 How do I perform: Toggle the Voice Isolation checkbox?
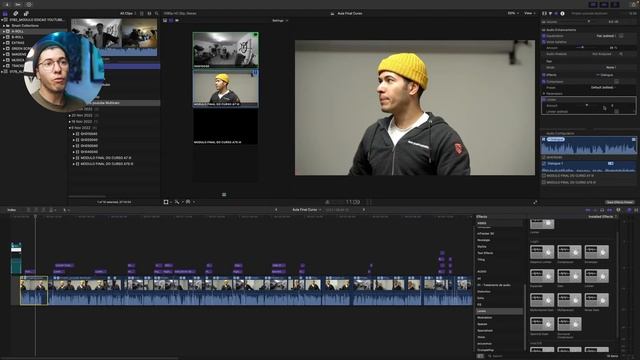(544, 42)
